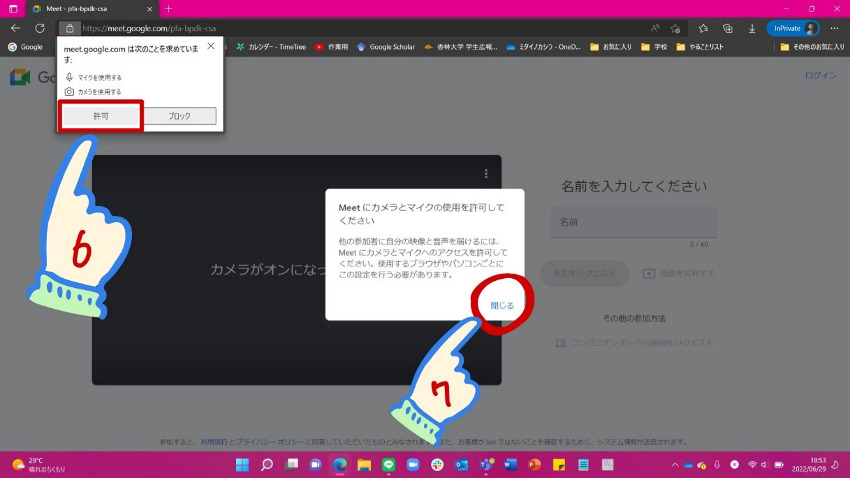Open the Collections icon in toolbar
This screenshot has height=478, width=850.
[x=727, y=28]
